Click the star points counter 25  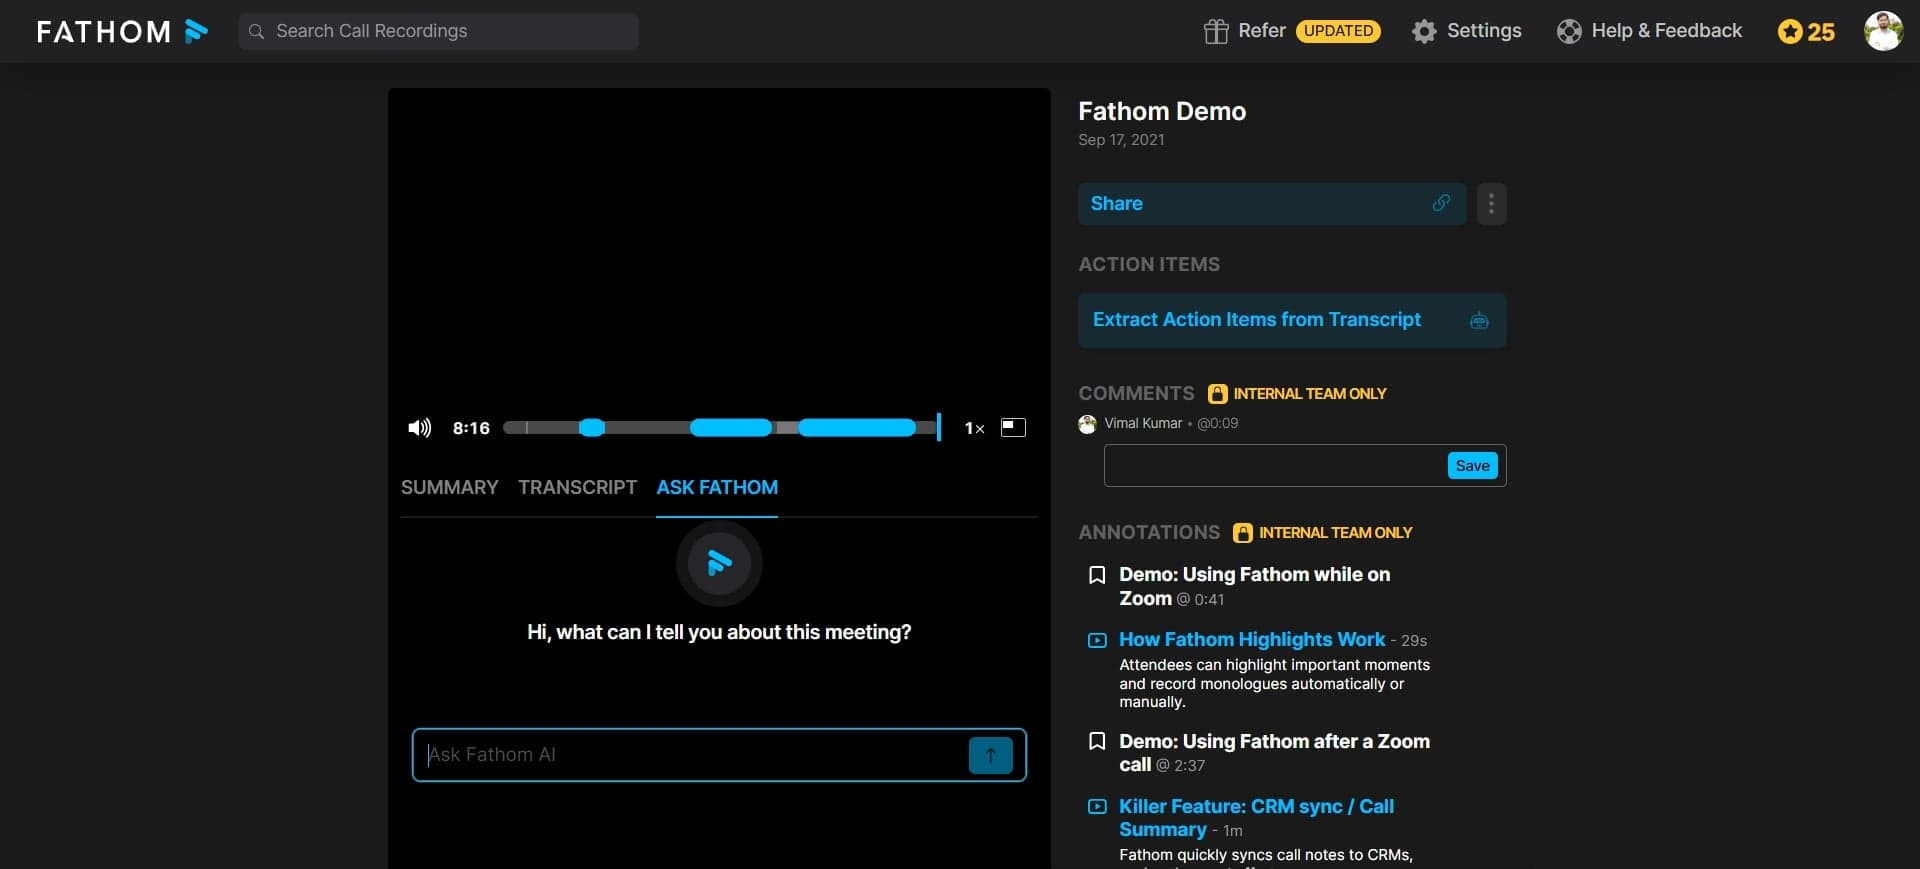tap(1806, 31)
